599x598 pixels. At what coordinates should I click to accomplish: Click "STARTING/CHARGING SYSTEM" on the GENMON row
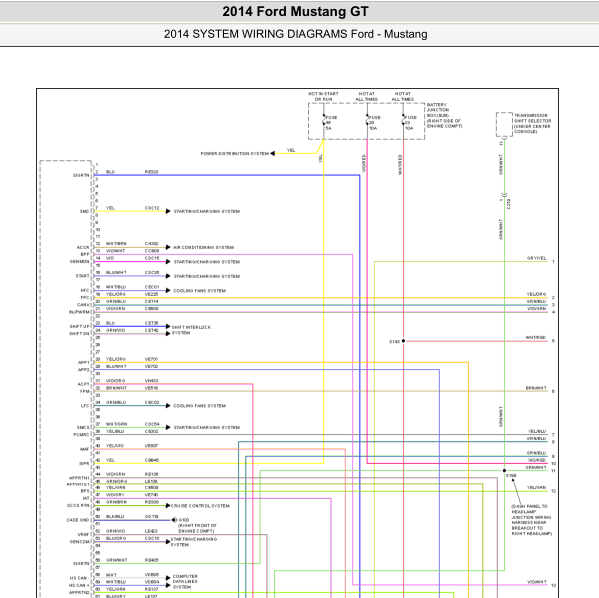coord(207,262)
